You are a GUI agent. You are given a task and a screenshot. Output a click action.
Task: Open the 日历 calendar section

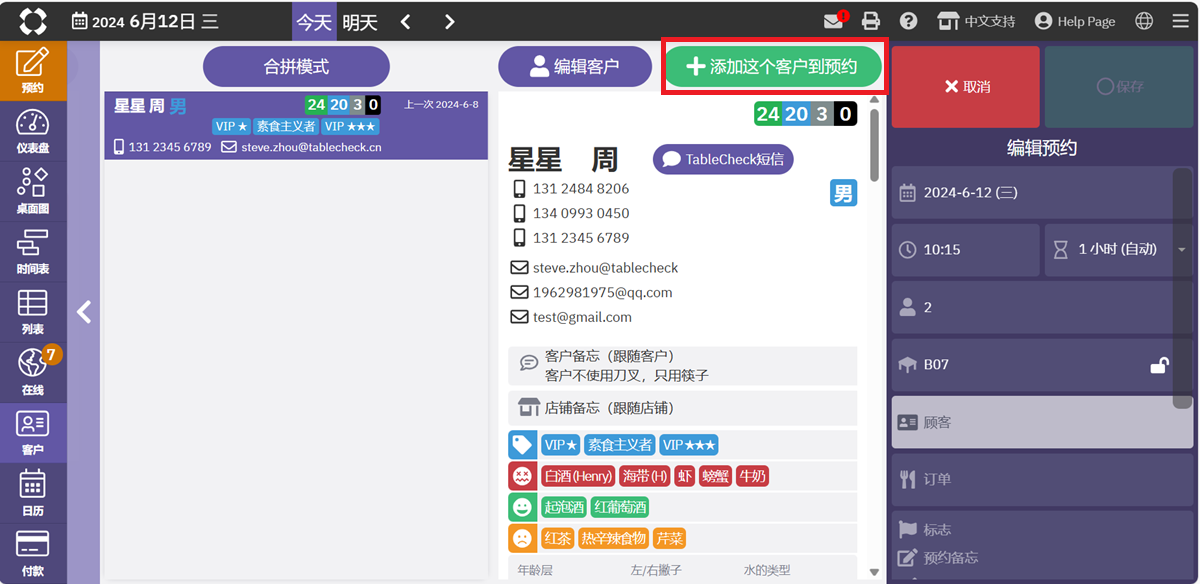pyautogui.click(x=33, y=491)
